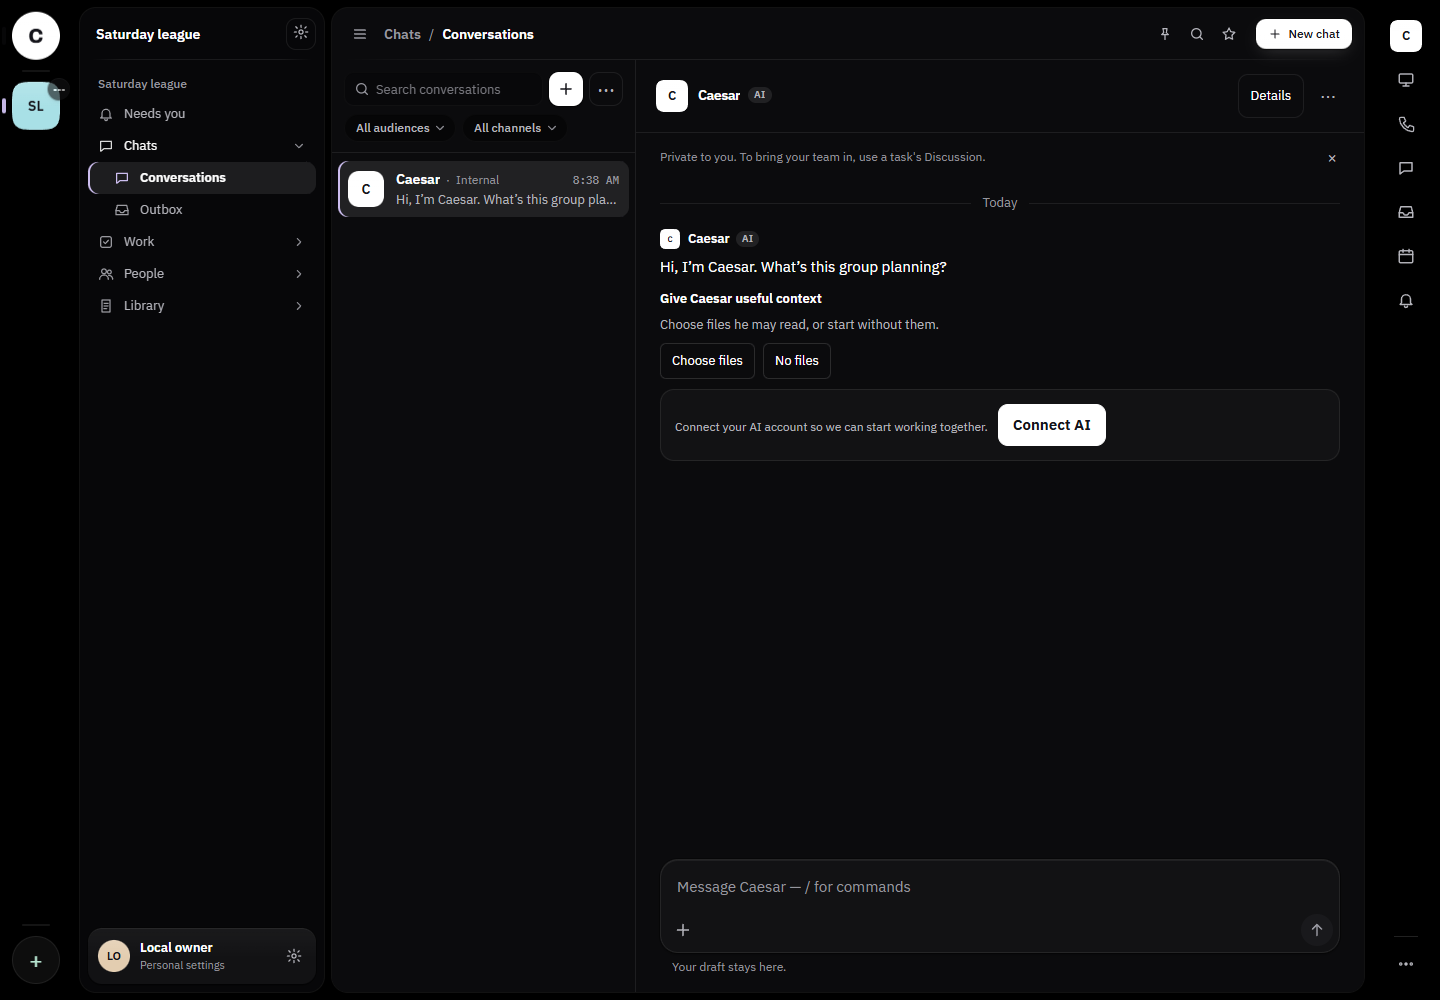
Task: Open conversation list more options menu
Action: [606, 89]
